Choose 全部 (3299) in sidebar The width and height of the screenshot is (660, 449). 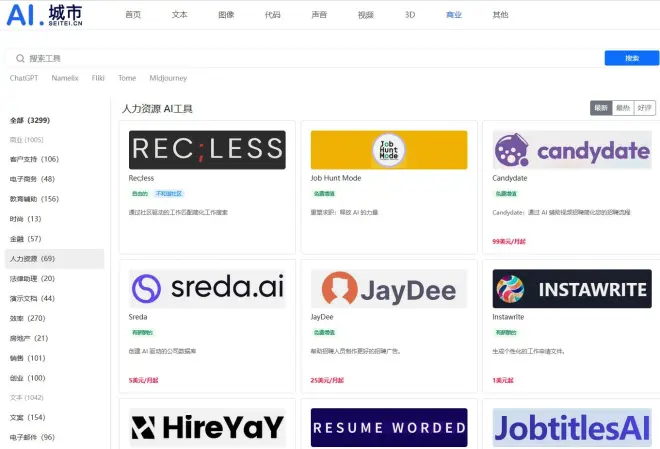pos(30,120)
